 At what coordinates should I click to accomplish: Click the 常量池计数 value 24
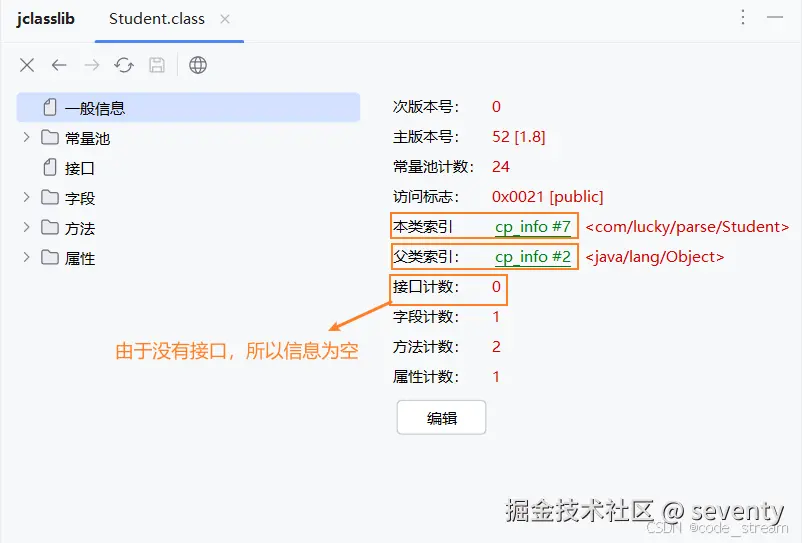pyautogui.click(x=501, y=167)
